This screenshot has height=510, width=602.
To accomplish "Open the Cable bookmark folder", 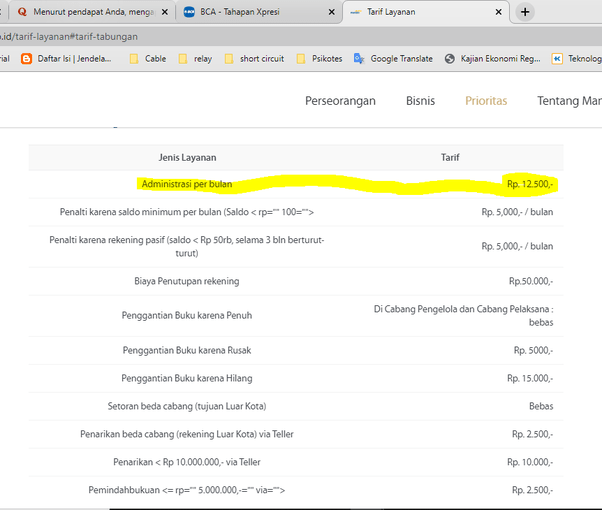I will (x=148, y=59).
